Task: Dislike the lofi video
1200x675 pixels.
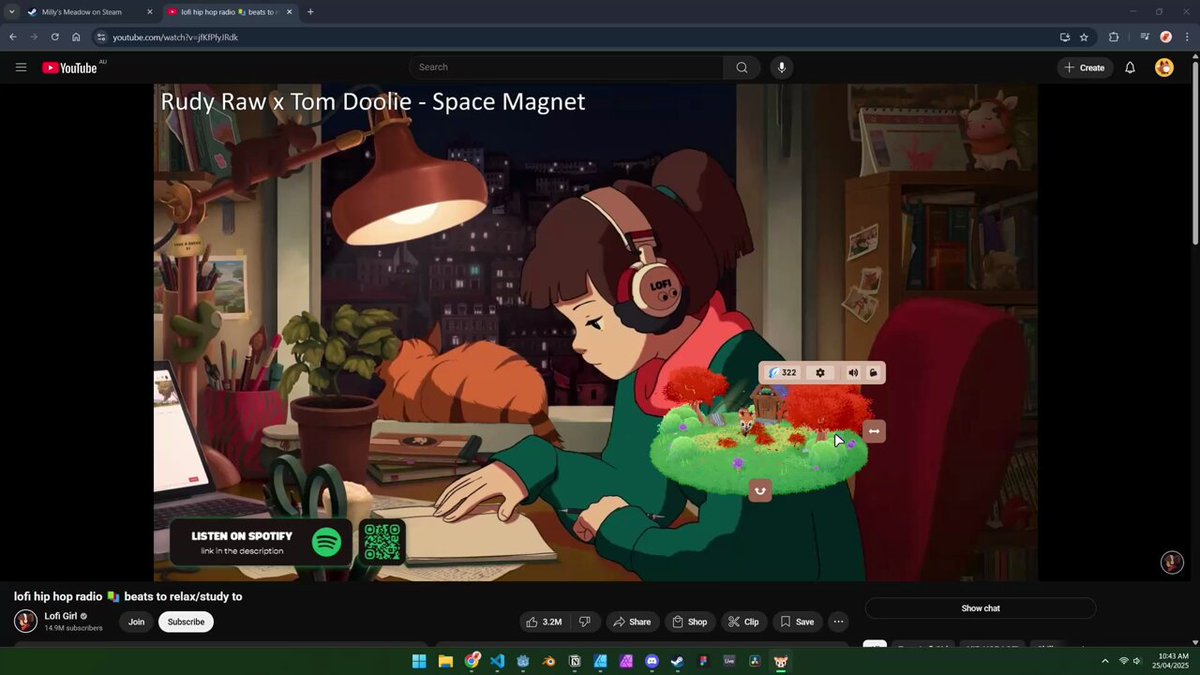Action: click(585, 622)
